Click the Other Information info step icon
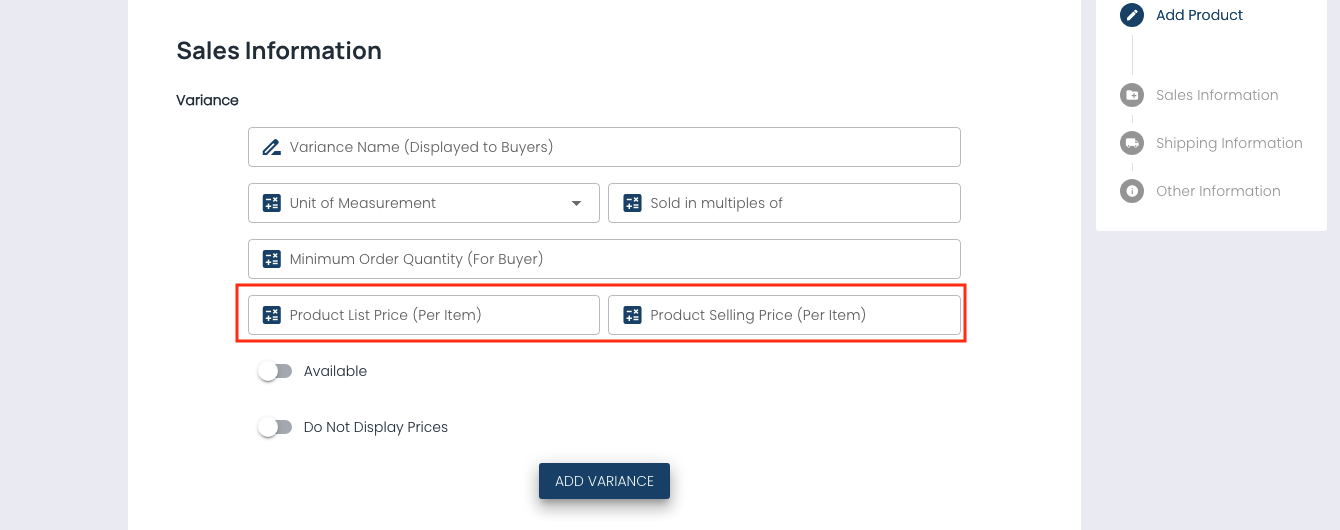Screen dimensions: 1340x530 (x=1132, y=191)
